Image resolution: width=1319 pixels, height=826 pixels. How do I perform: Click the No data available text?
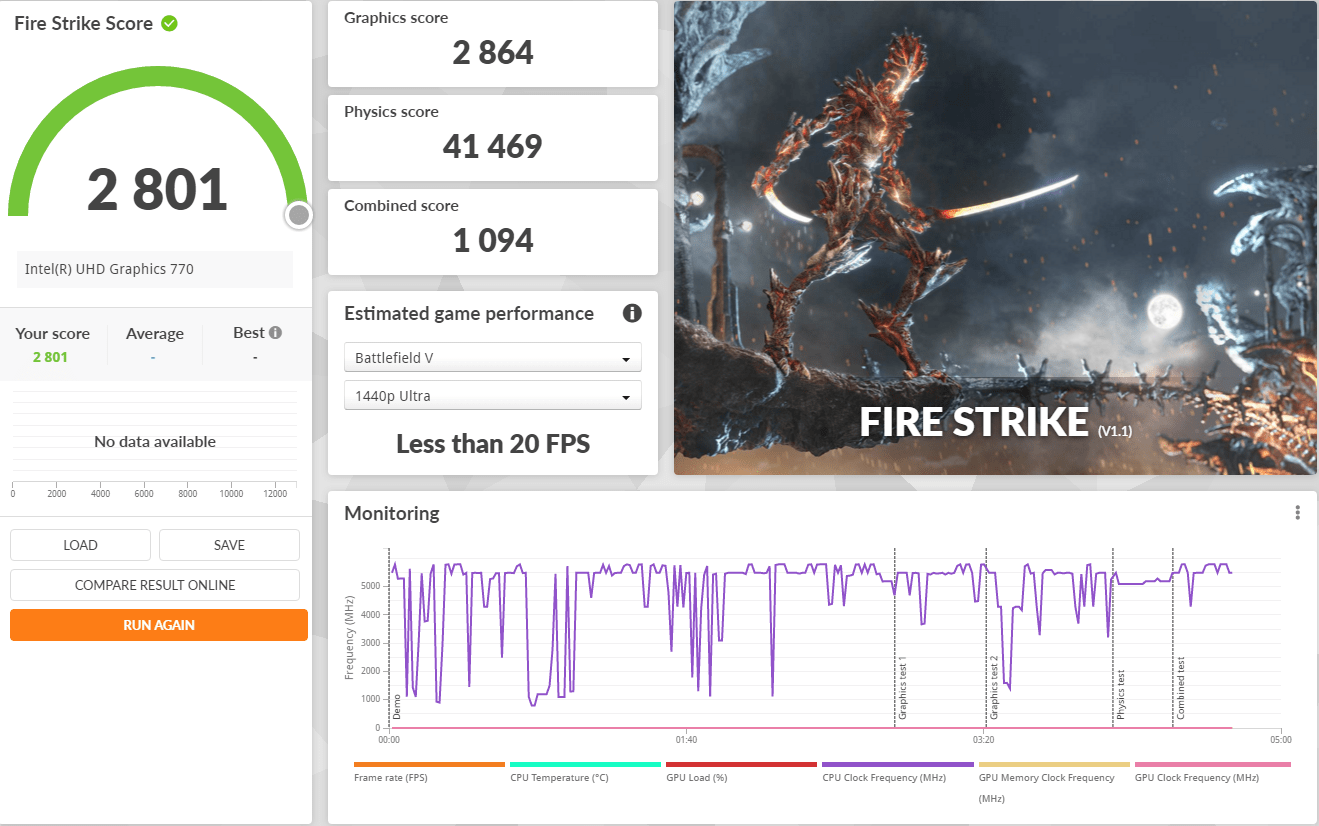click(x=155, y=441)
